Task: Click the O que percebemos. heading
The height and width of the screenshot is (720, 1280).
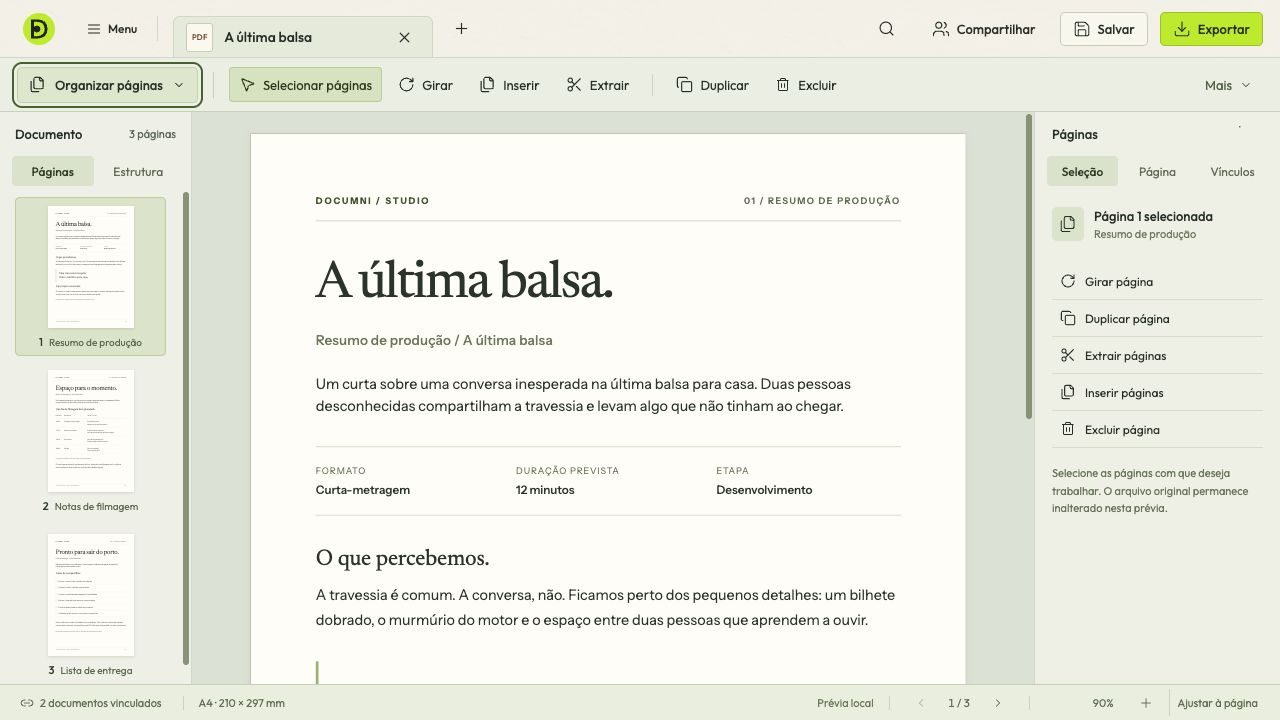Action: click(x=402, y=558)
